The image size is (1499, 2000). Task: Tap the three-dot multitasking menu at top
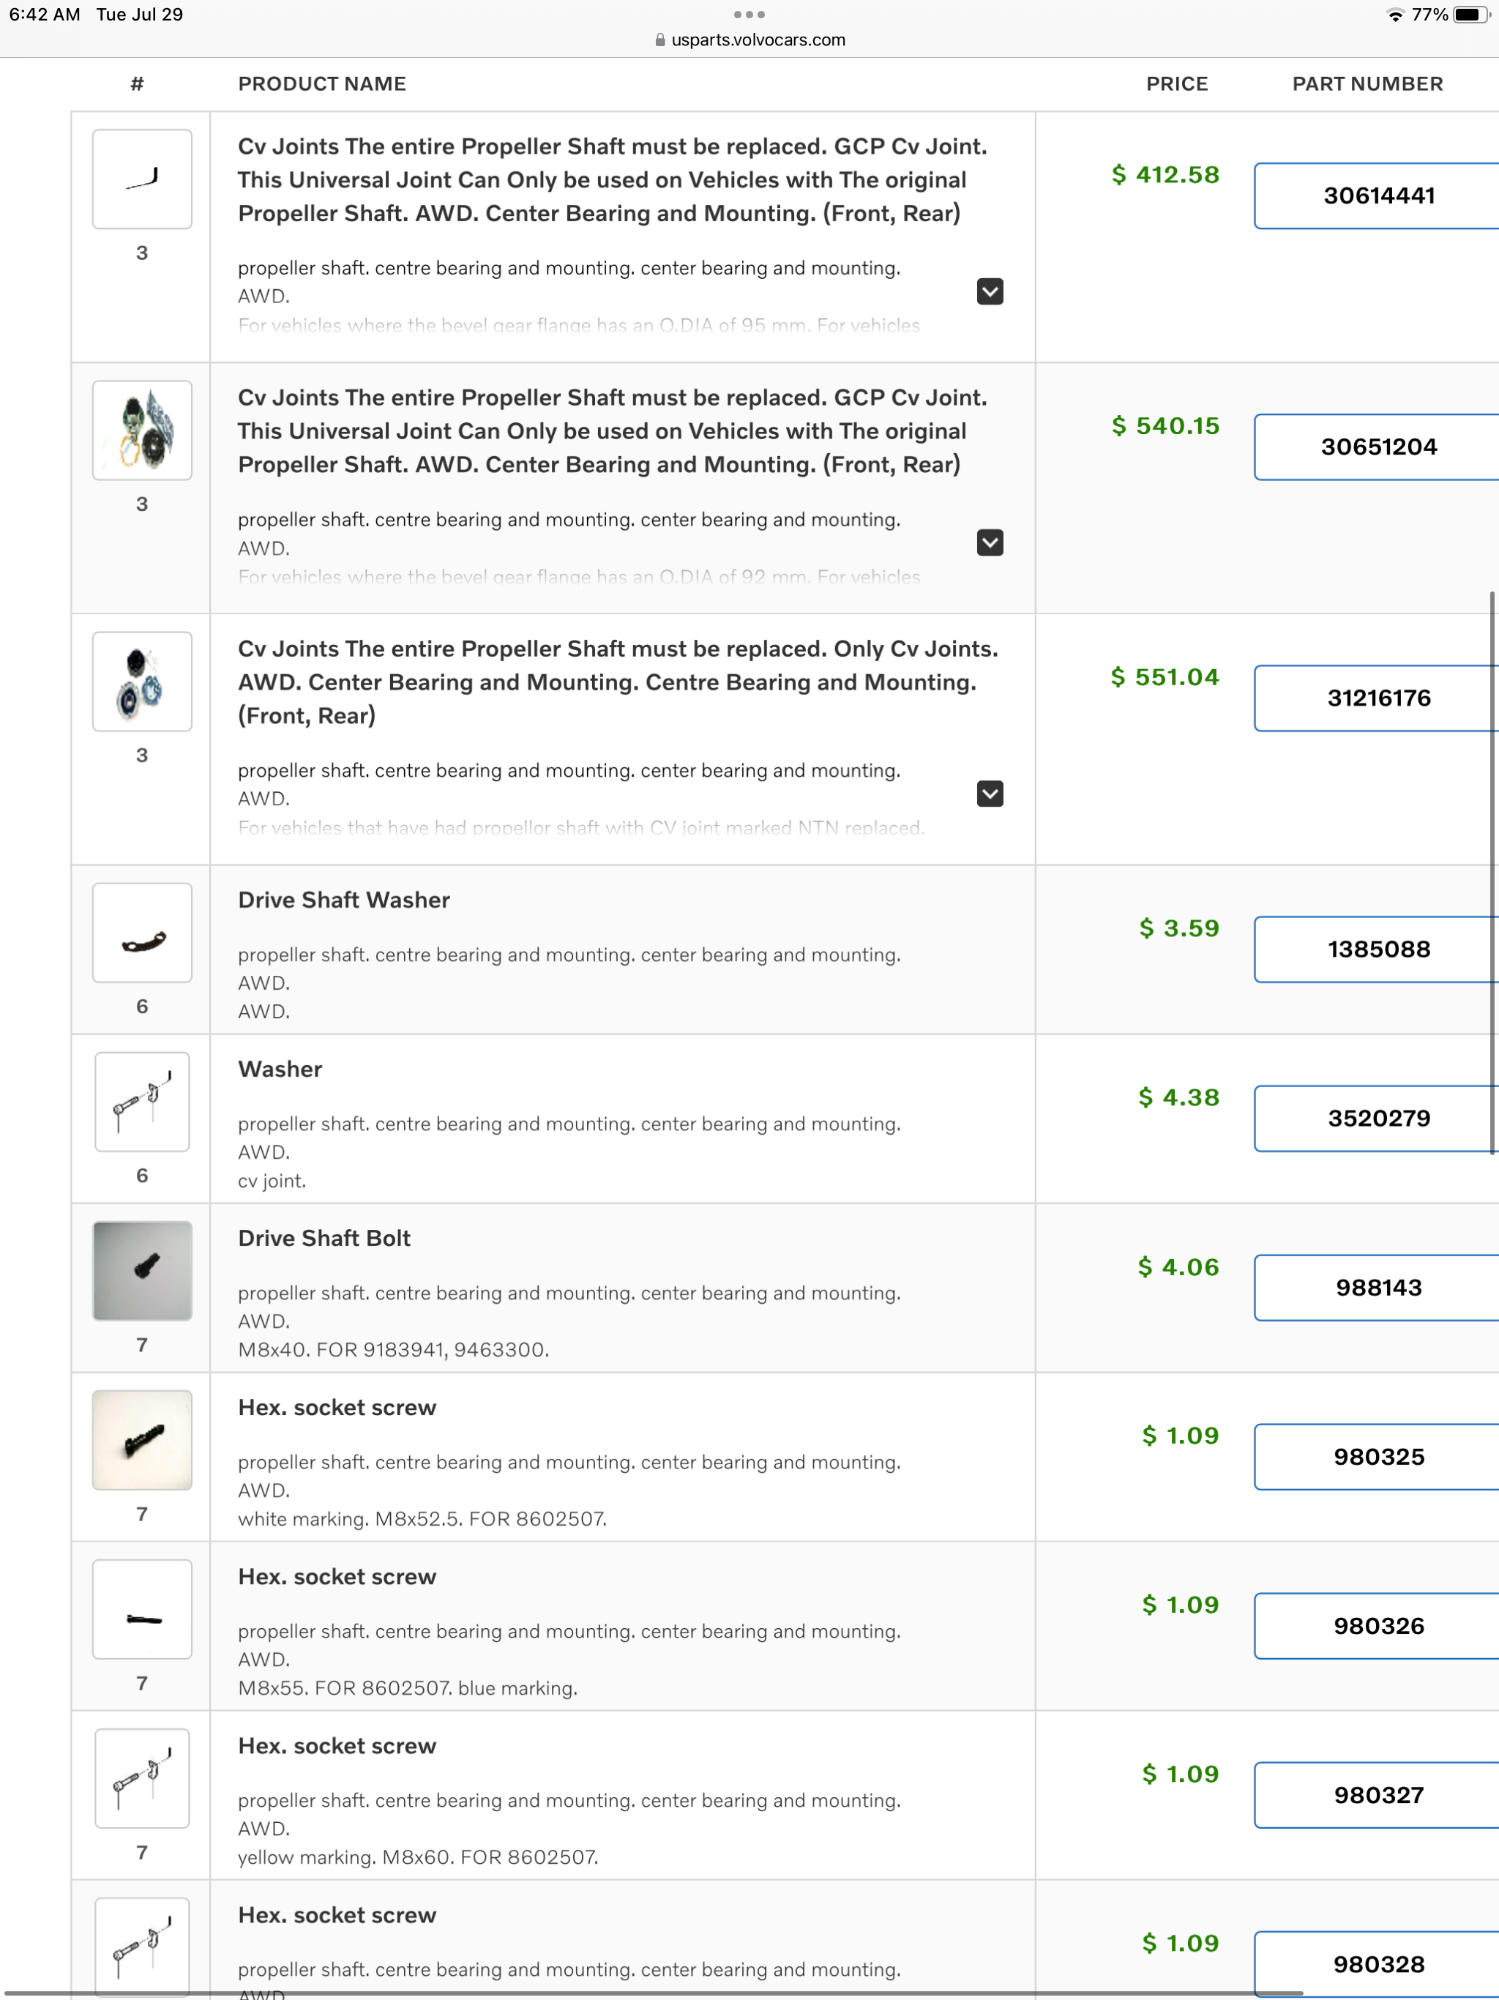coord(749,14)
